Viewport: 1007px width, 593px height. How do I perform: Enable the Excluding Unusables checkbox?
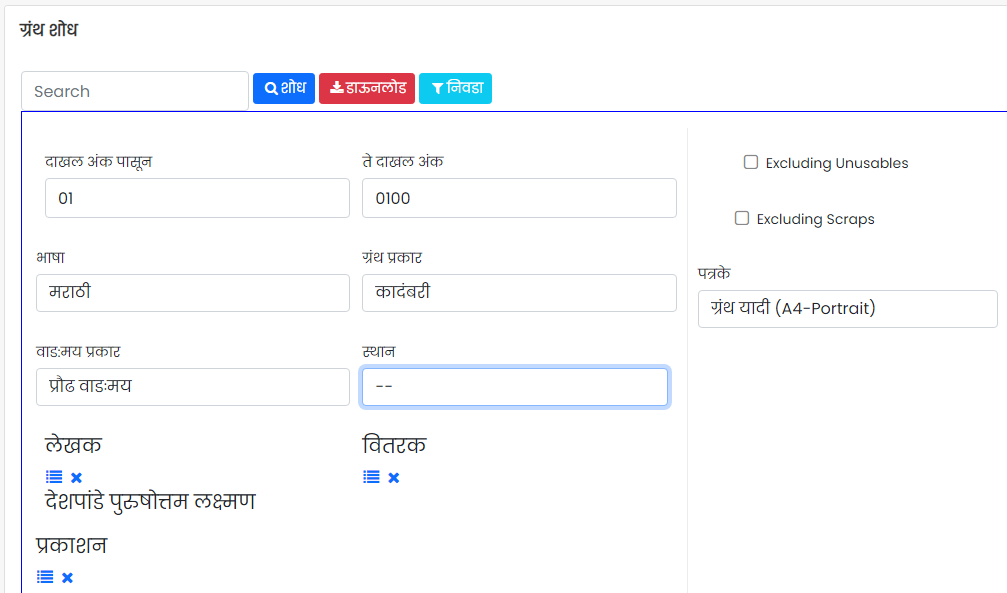pos(751,162)
